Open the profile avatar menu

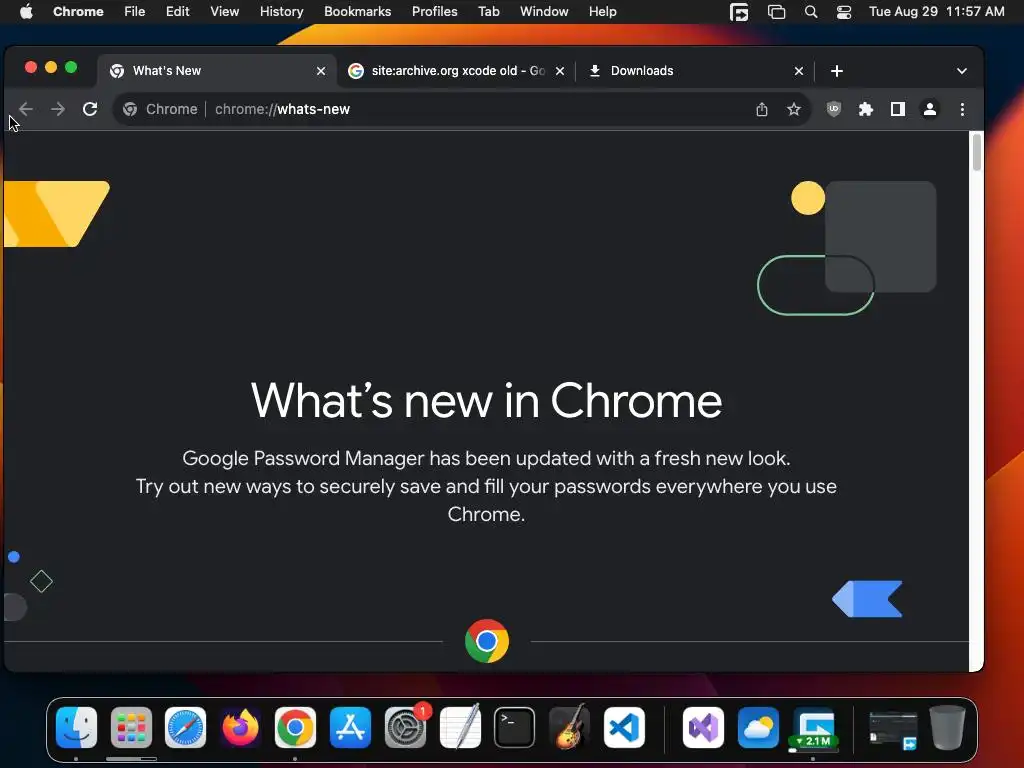[930, 109]
